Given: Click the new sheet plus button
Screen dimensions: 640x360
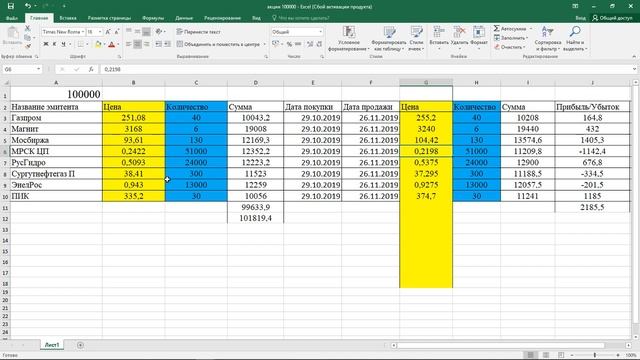Looking at the screenshot, I should (x=80, y=345).
